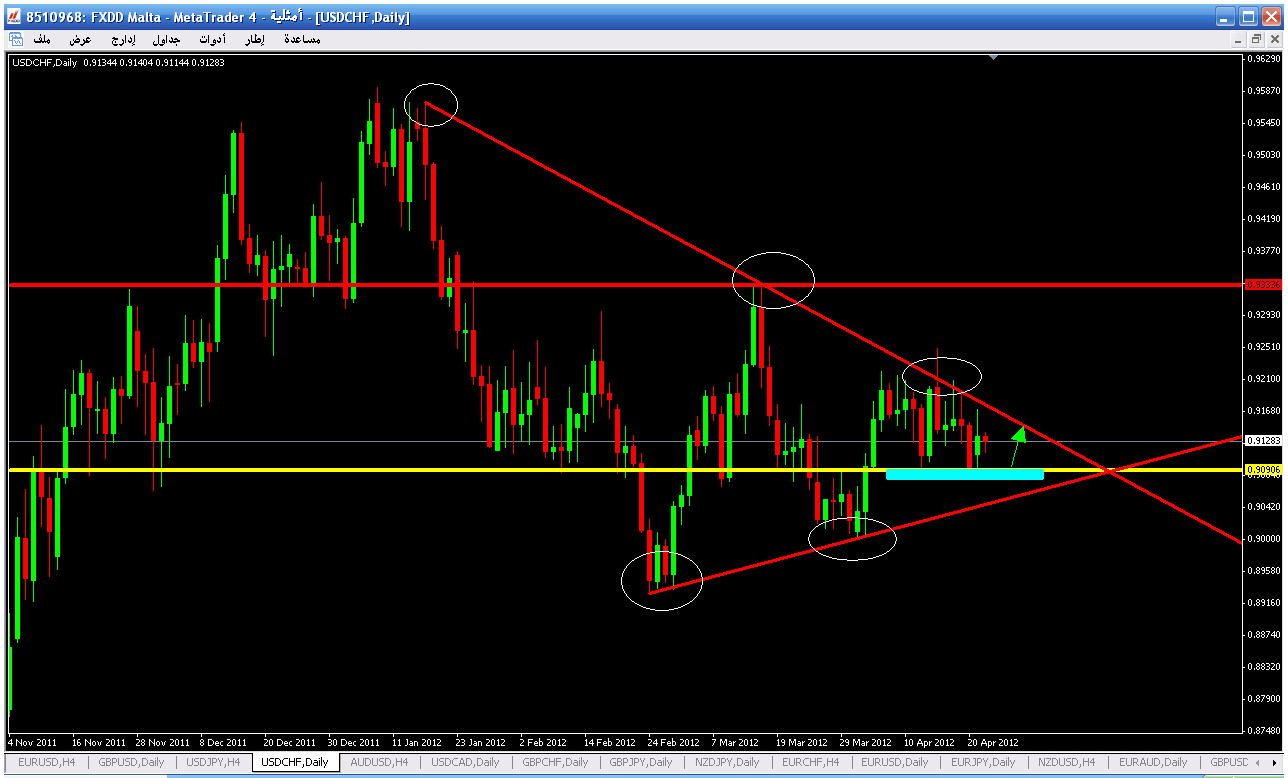The image size is (1288, 778).
Task: Open the جداول (Charts) menu
Action: (x=166, y=39)
